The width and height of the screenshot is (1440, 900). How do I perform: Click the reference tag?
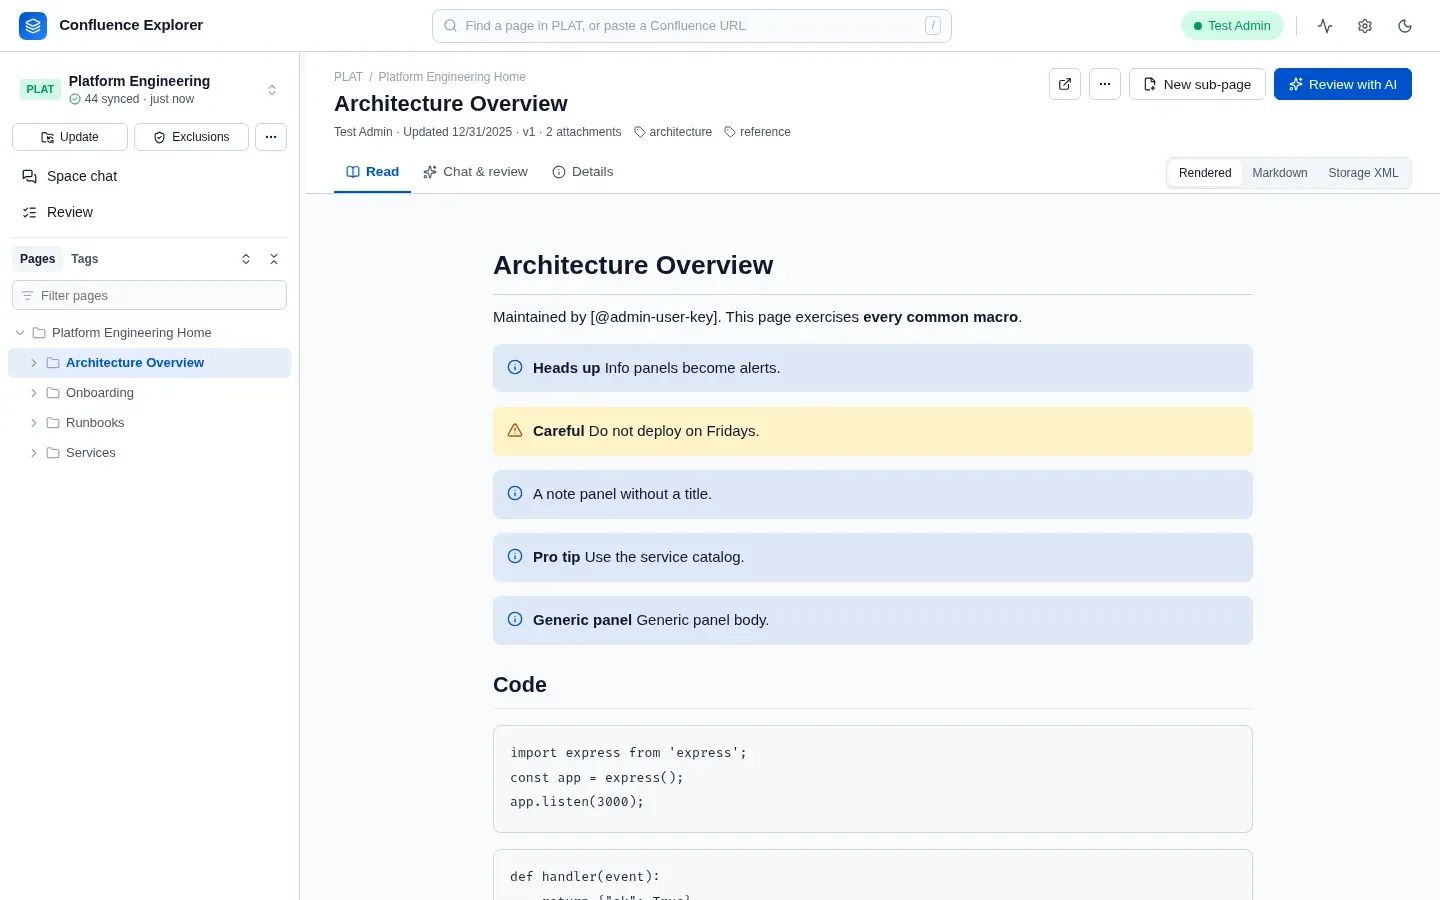(x=757, y=132)
